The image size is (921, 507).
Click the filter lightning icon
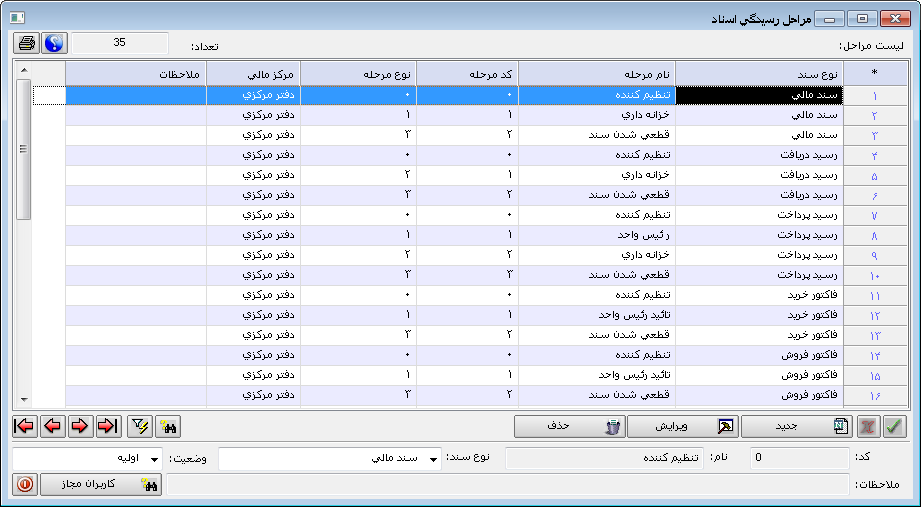(140, 427)
